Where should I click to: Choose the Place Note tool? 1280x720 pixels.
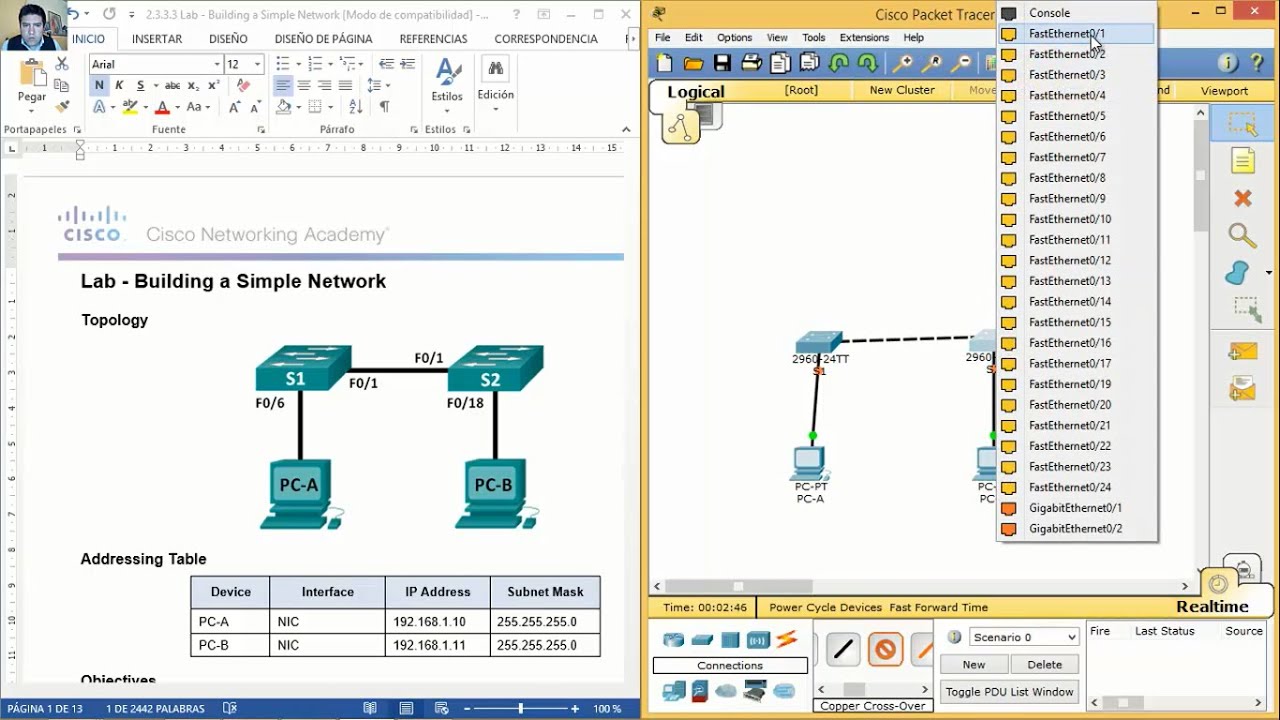click(1242, 161)
